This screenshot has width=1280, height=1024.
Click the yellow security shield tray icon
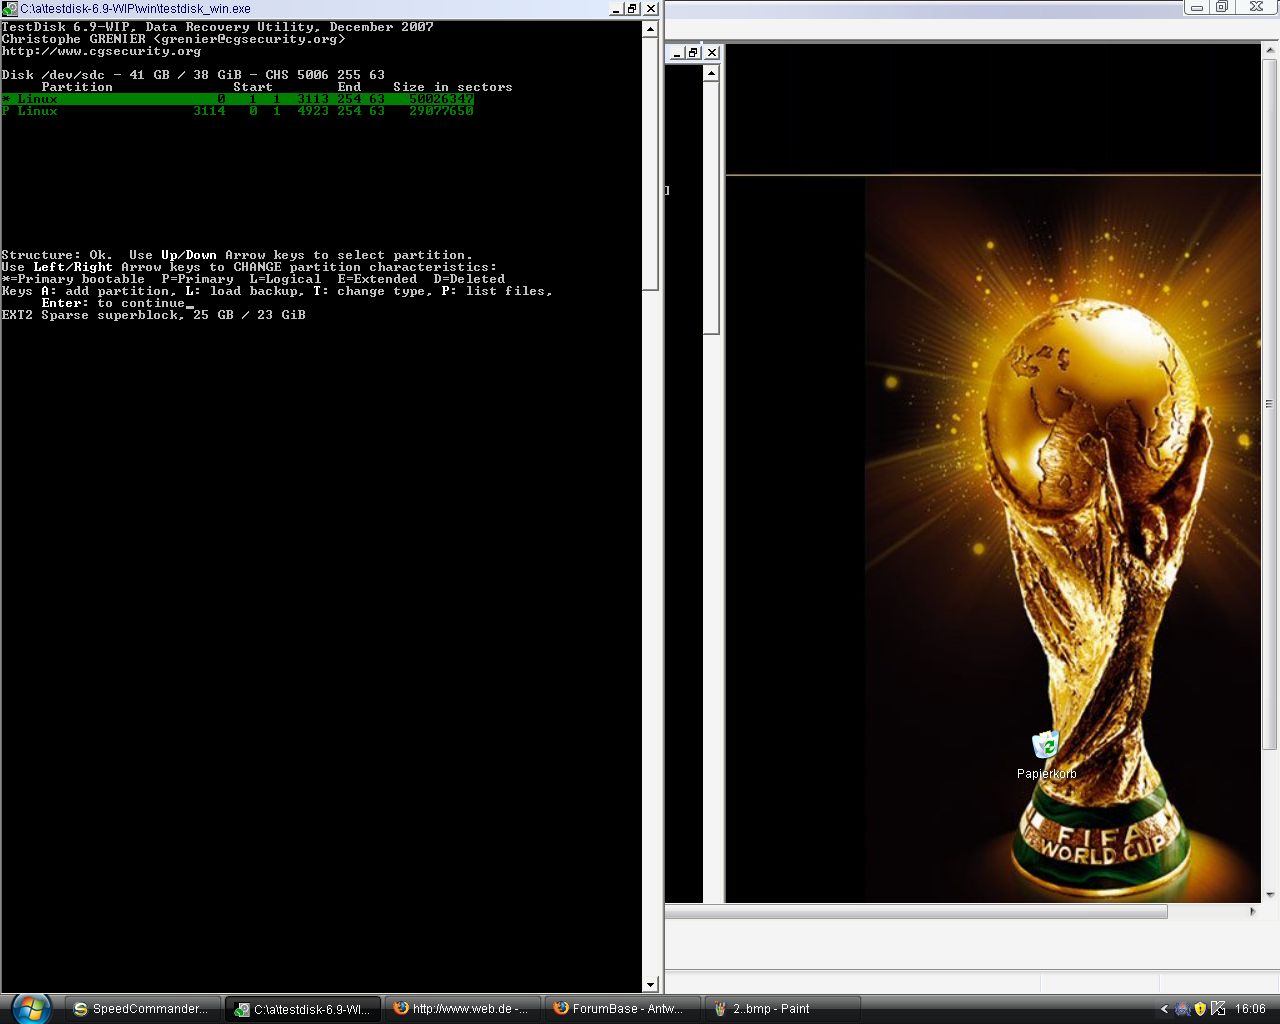pos(1200,1009)
